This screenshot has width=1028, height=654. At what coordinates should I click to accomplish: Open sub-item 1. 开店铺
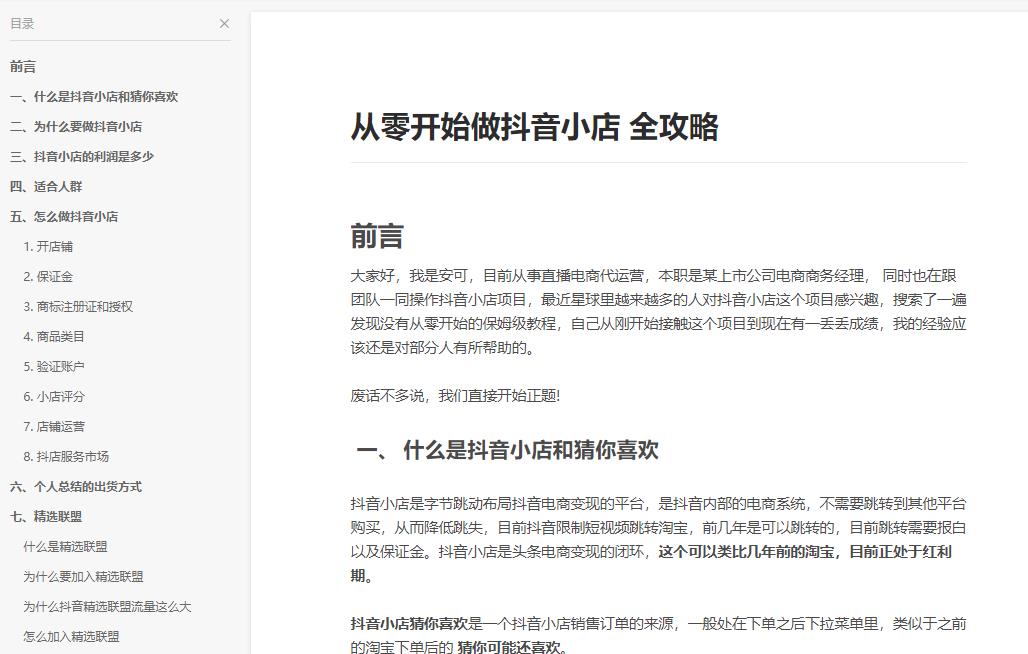tap(48, 247)
